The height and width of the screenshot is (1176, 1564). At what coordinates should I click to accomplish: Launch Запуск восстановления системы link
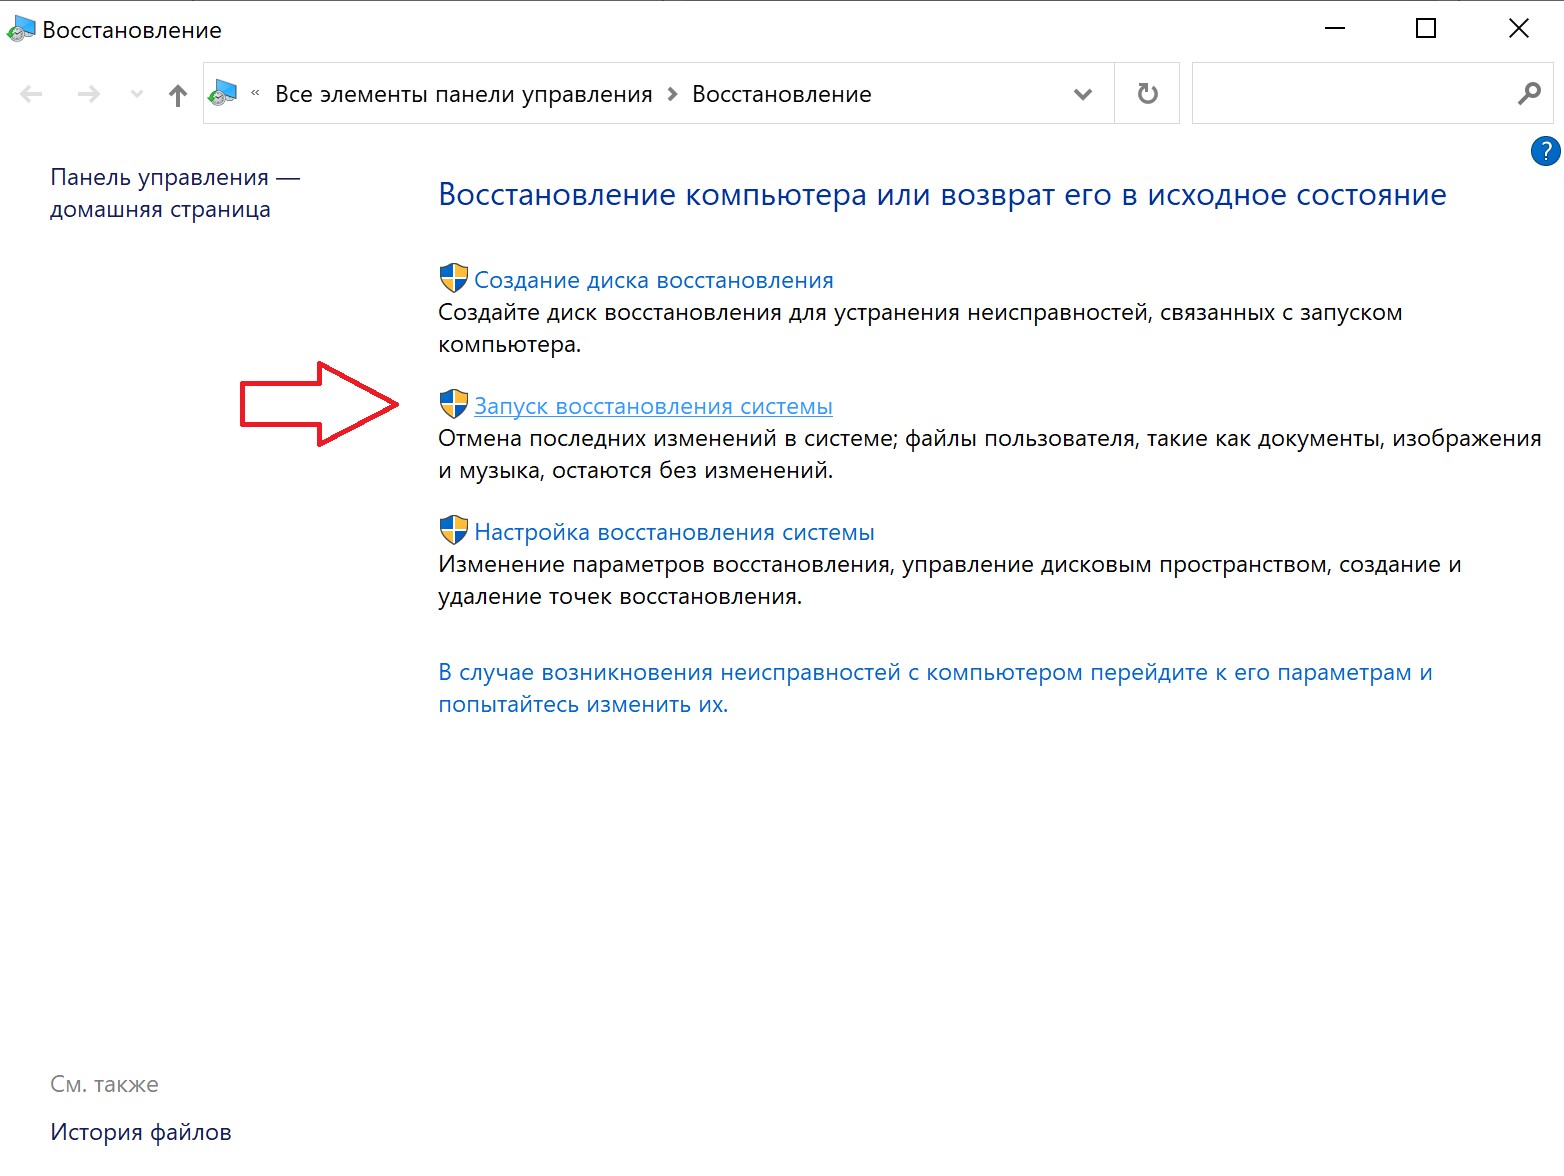(653, 406)
